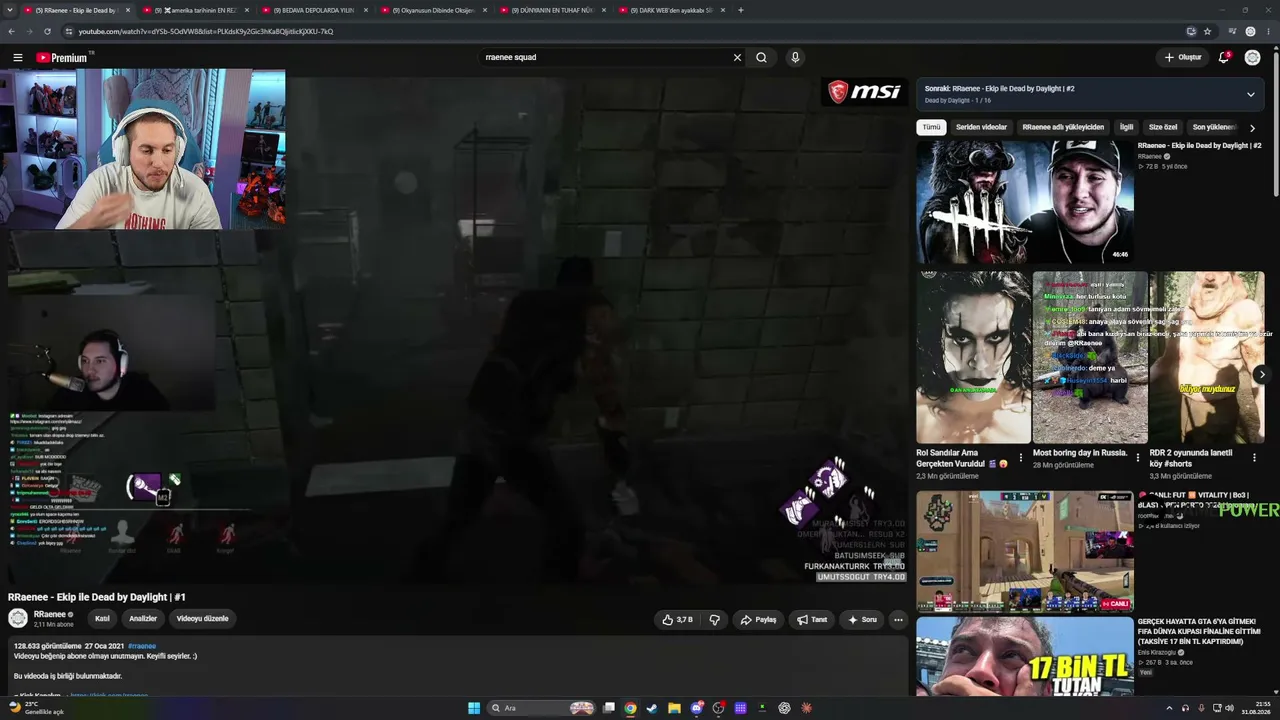Clear the search box text
Image resolution: width=1280 pixels, height=720 pixels.
tap(737, 58)
